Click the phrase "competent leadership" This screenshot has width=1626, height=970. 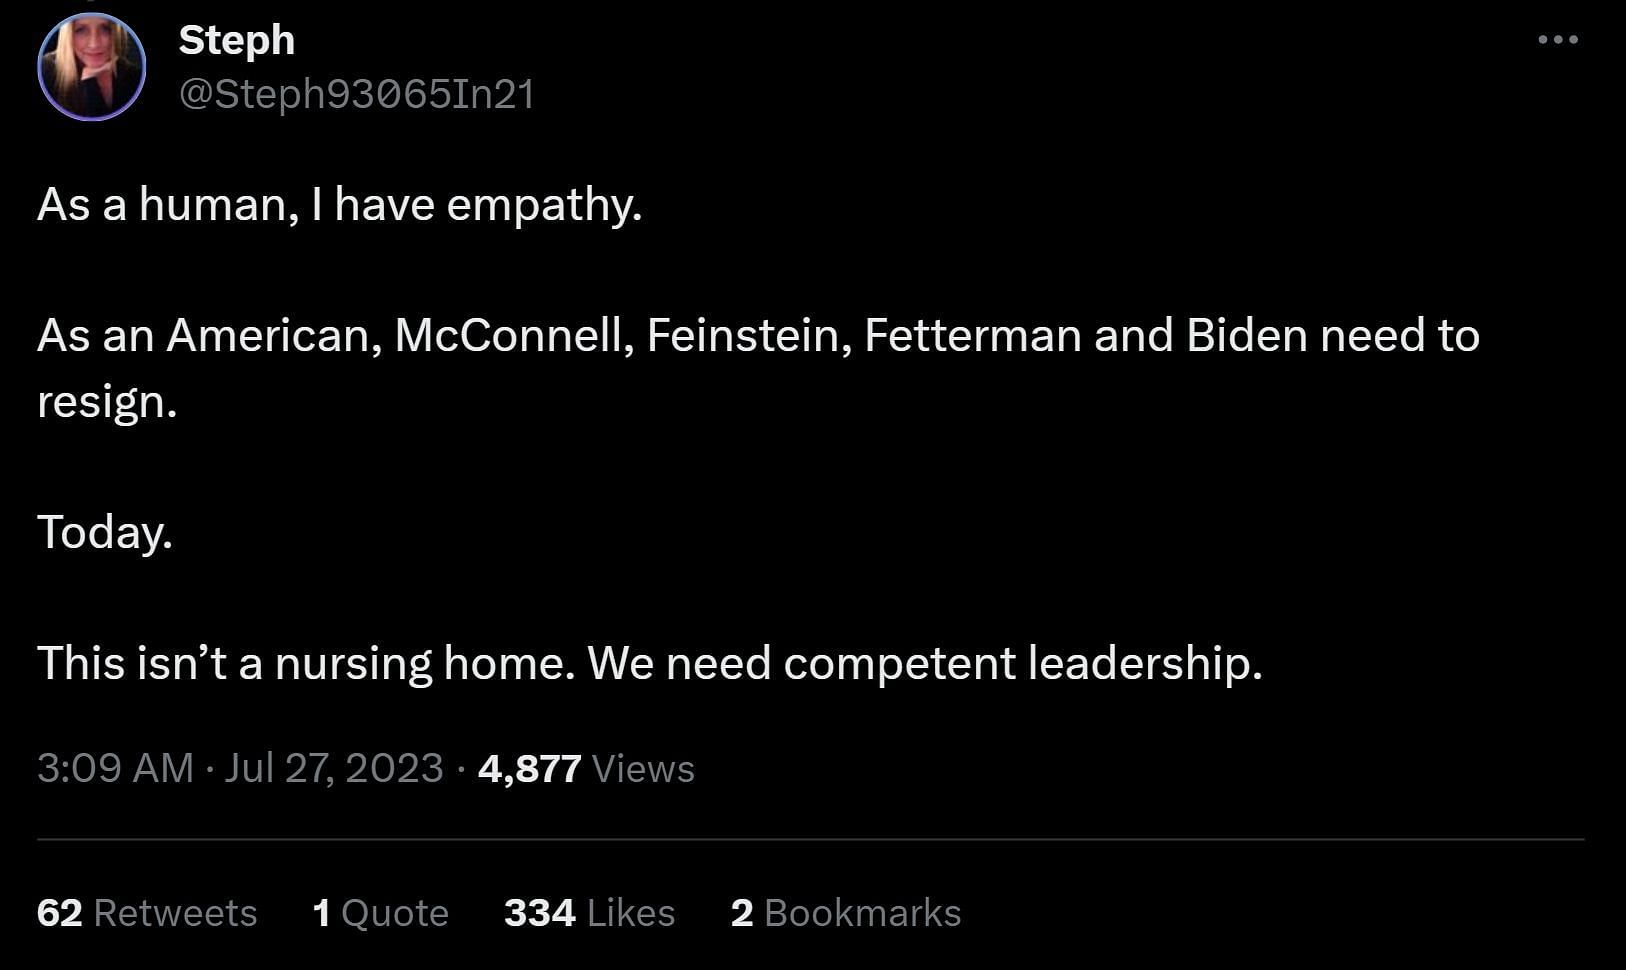pos(1022,663)
